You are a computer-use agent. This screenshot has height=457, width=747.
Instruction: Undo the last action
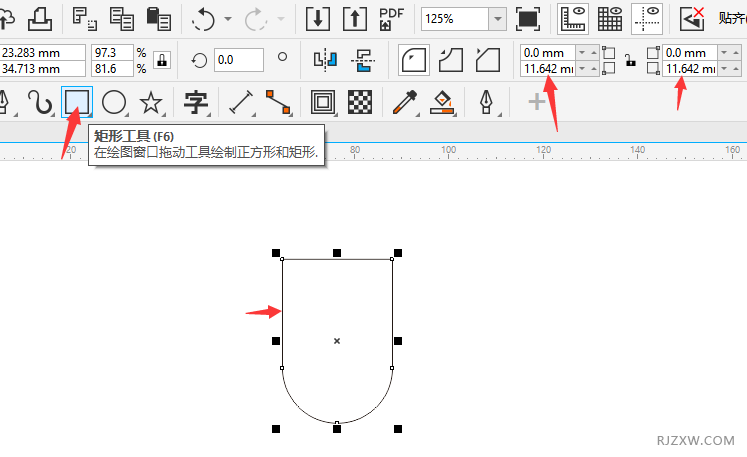203,20
